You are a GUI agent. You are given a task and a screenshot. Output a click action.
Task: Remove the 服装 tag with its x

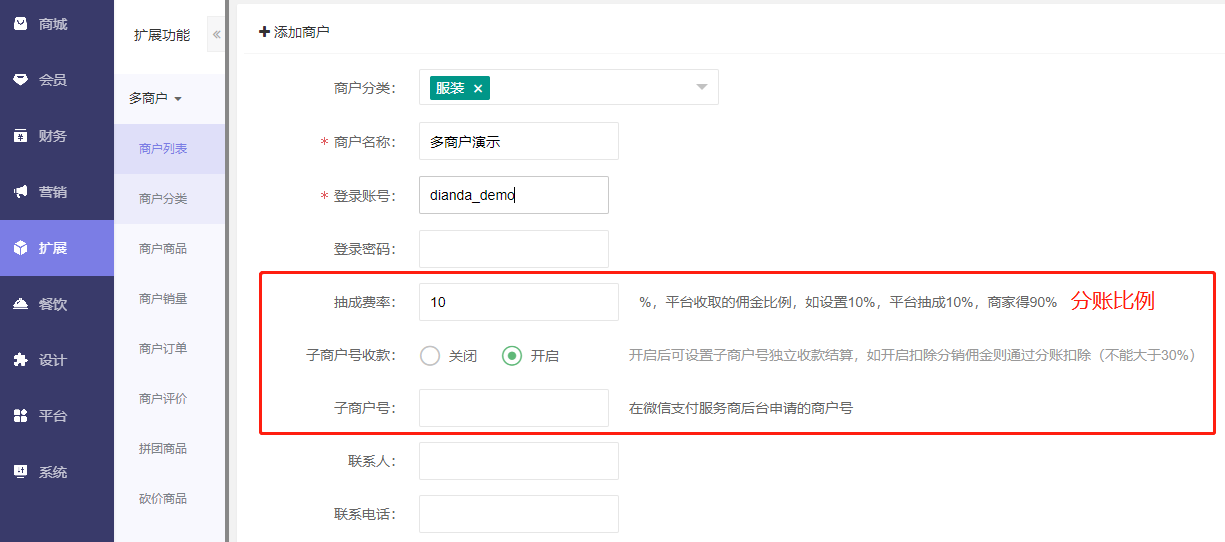[x=478, y=88]
